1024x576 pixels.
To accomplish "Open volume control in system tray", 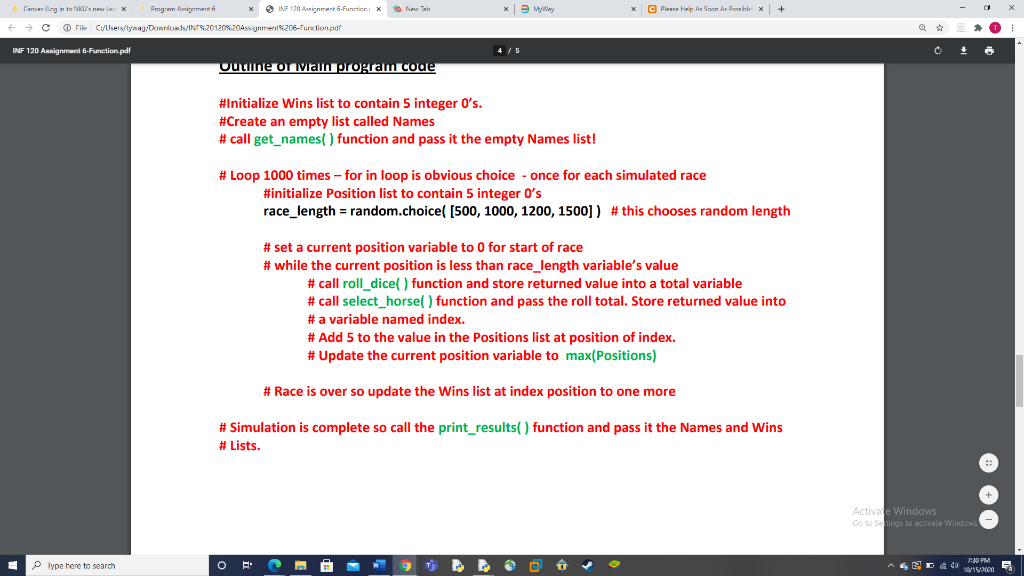I will click(955, 566).
